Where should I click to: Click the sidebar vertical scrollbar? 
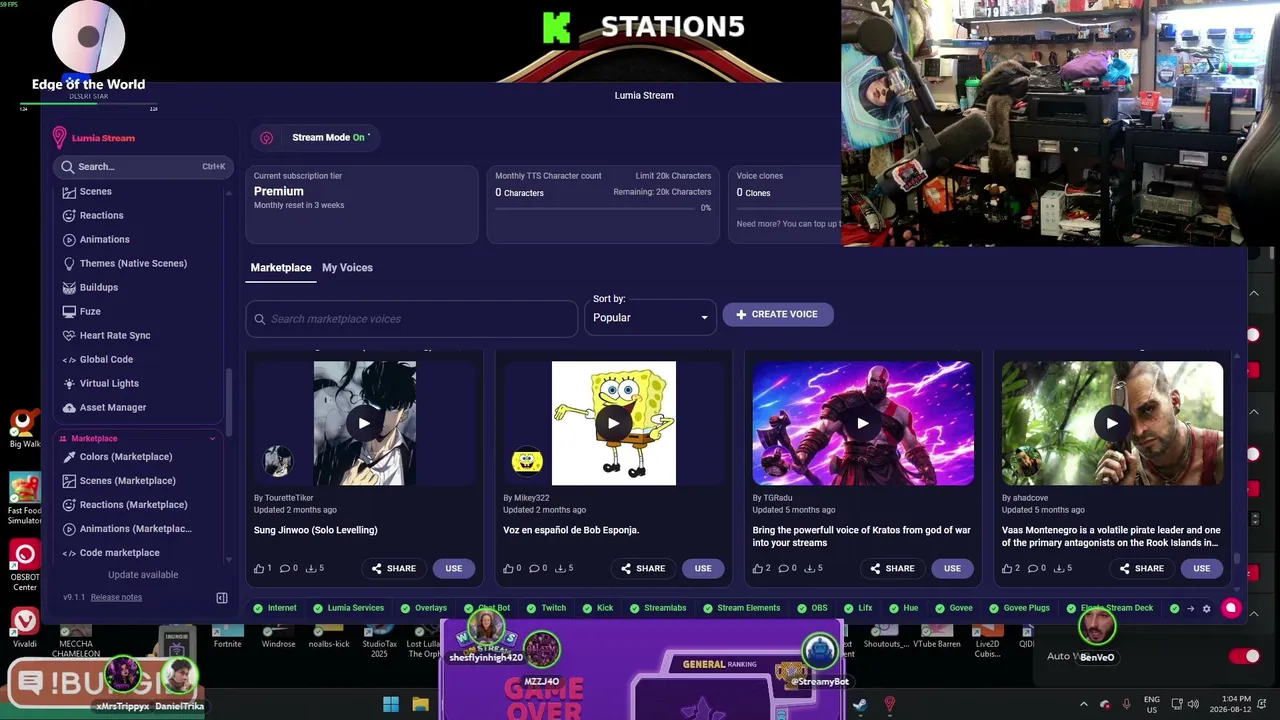click(229, 400)
